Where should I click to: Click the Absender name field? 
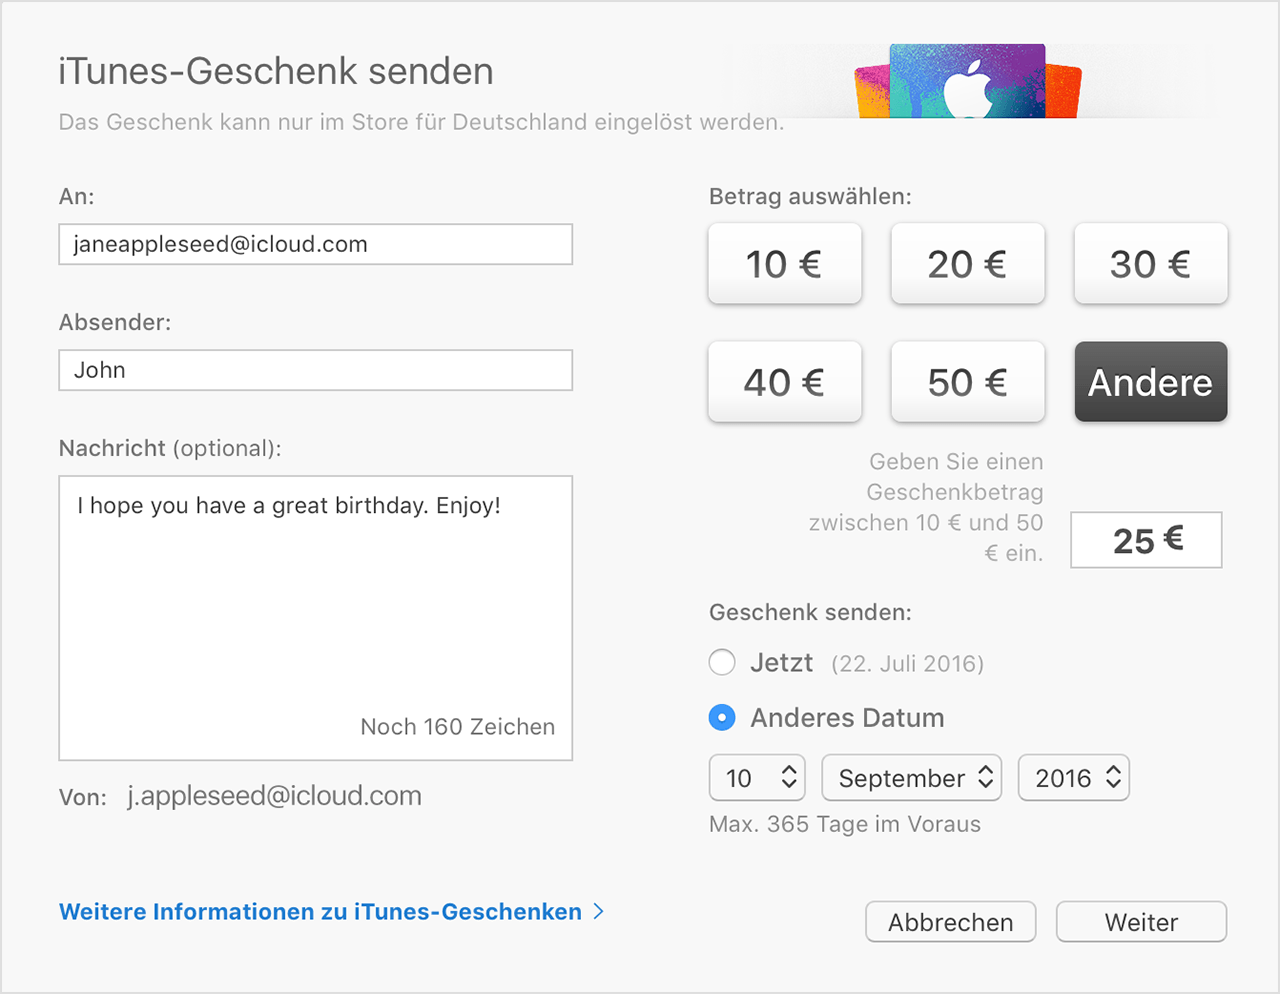[x=315, y=371]
